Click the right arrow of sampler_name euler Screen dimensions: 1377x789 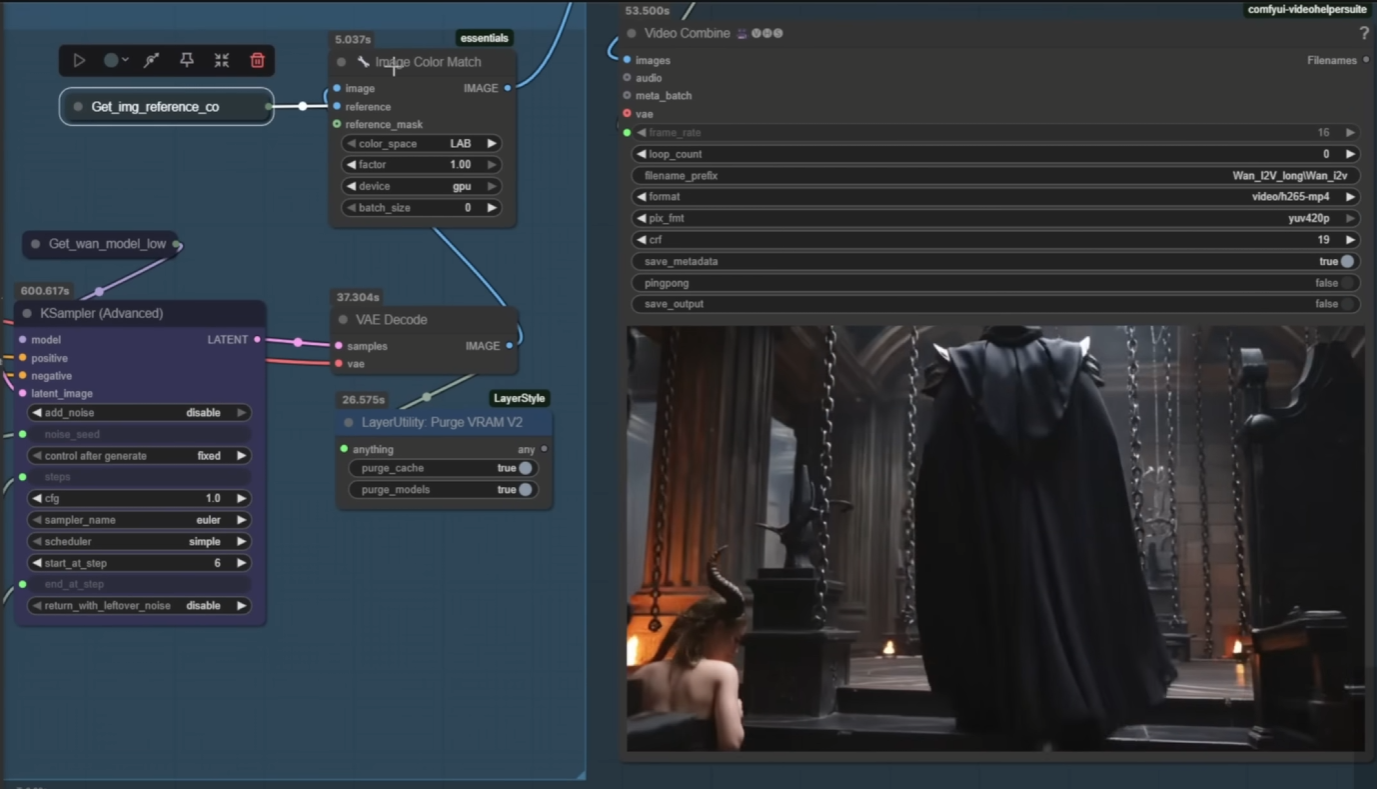[241, 520]
